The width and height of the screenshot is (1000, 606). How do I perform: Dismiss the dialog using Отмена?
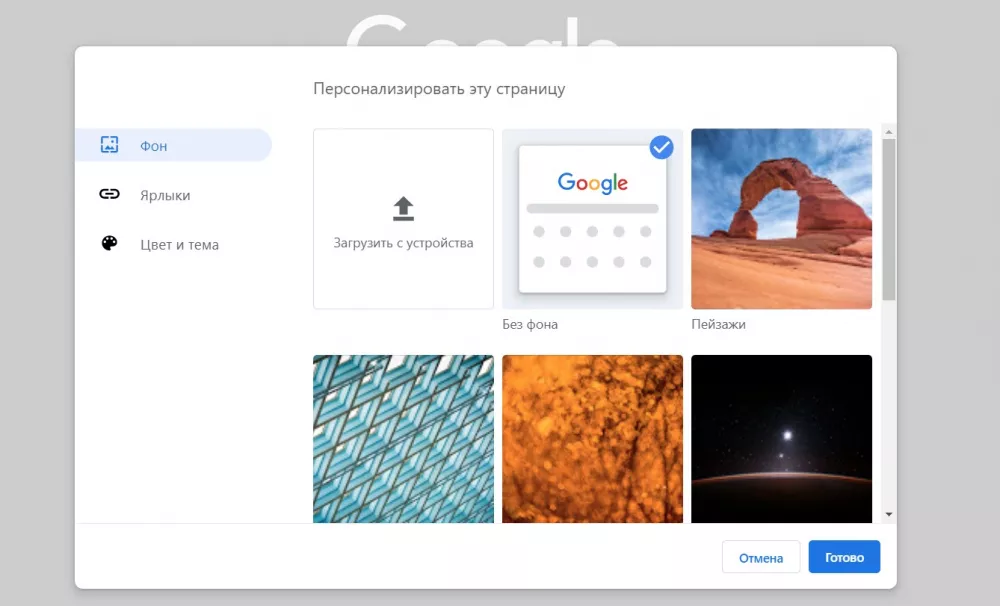(761, 557)
